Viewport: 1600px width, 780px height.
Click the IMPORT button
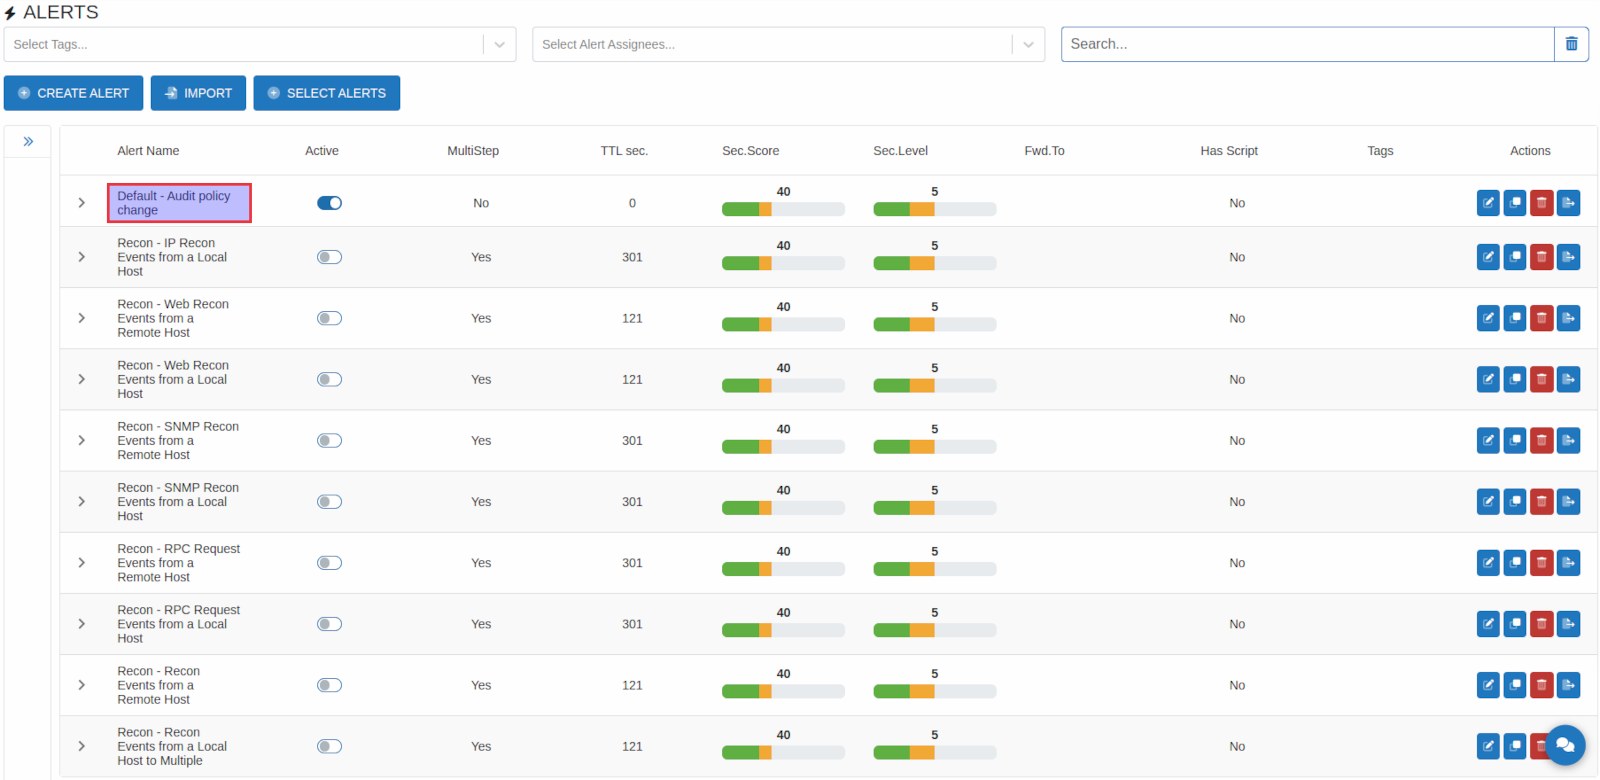pos(198,93)
